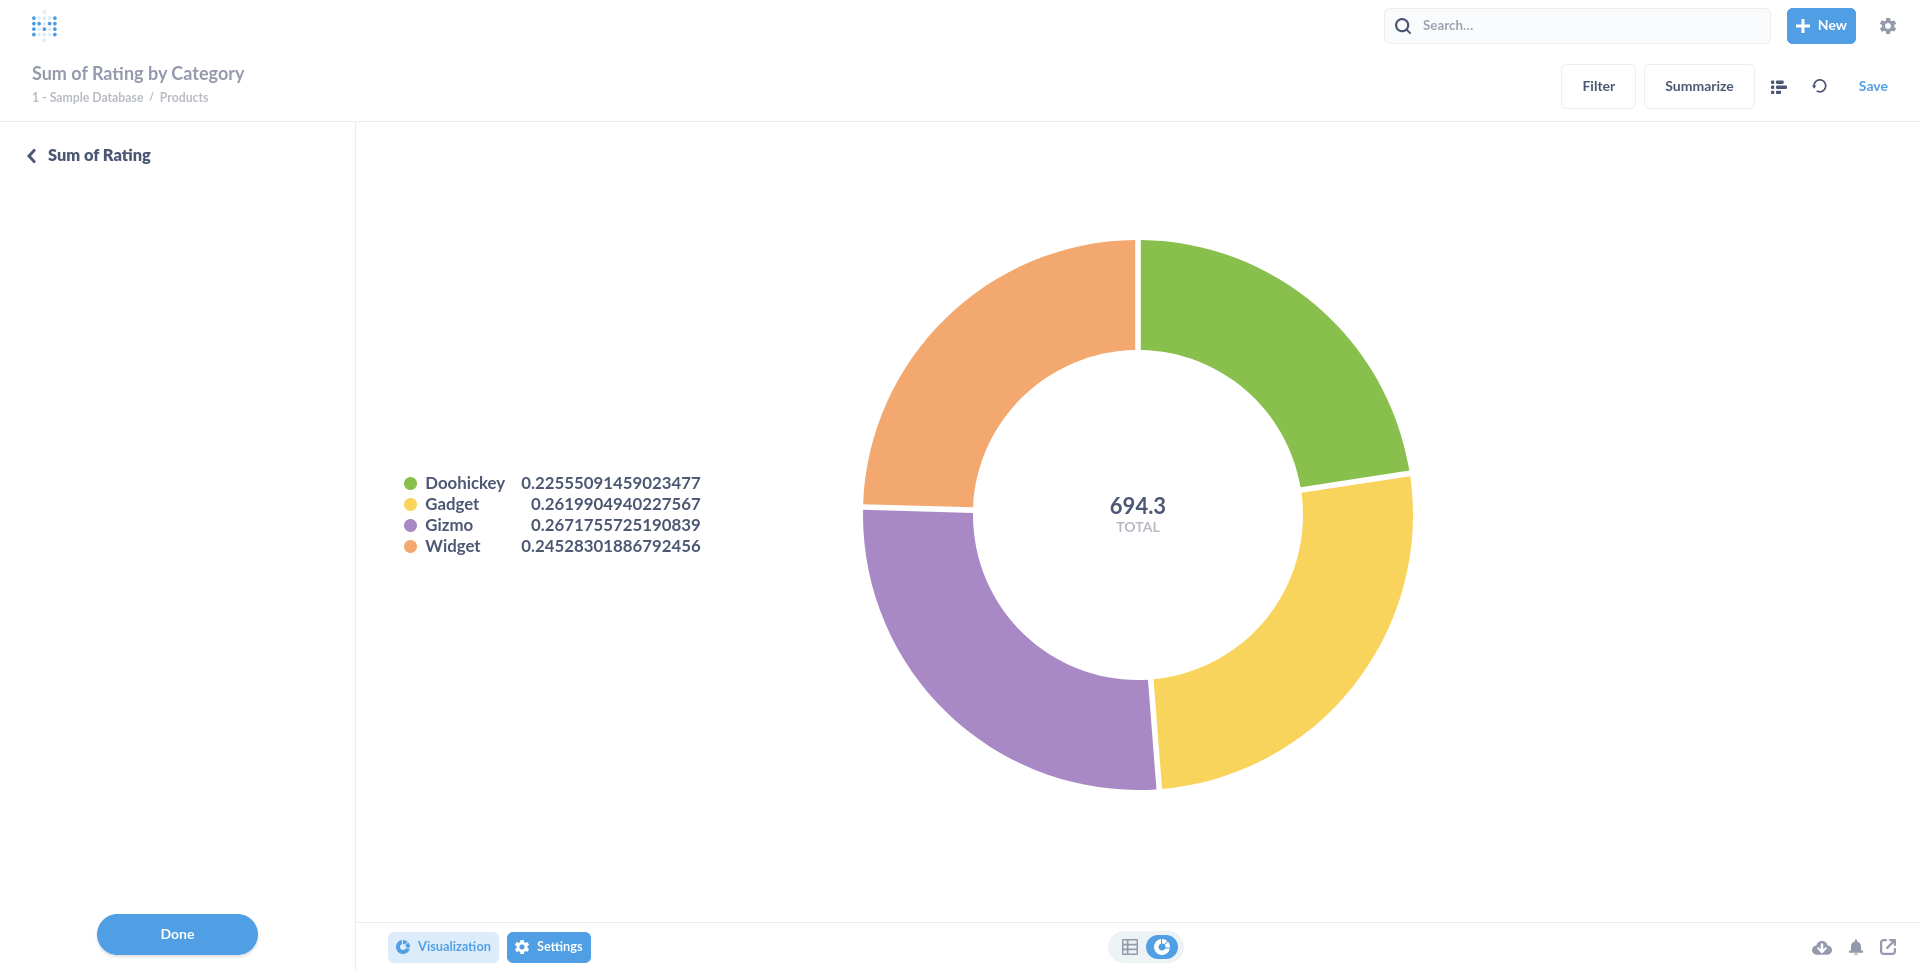Toggle the pie chart visualization view
This screenshot has width=1920, height=971.
point(1162,946)
